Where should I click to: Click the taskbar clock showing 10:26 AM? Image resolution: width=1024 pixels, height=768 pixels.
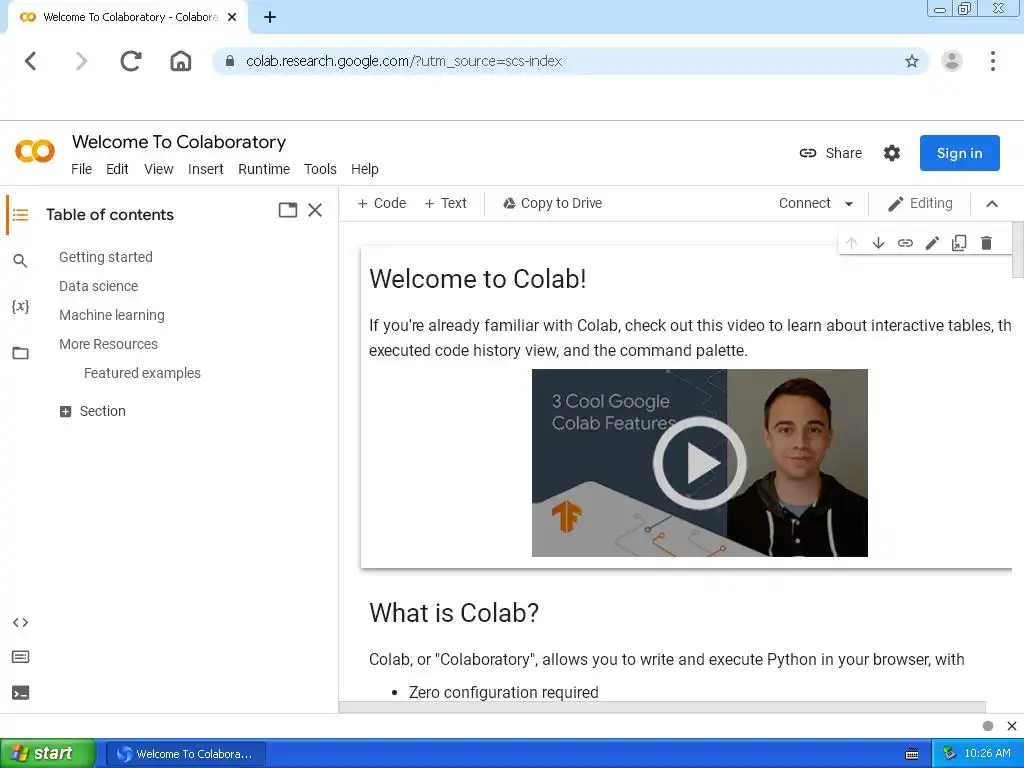click(x=987, y=754)
